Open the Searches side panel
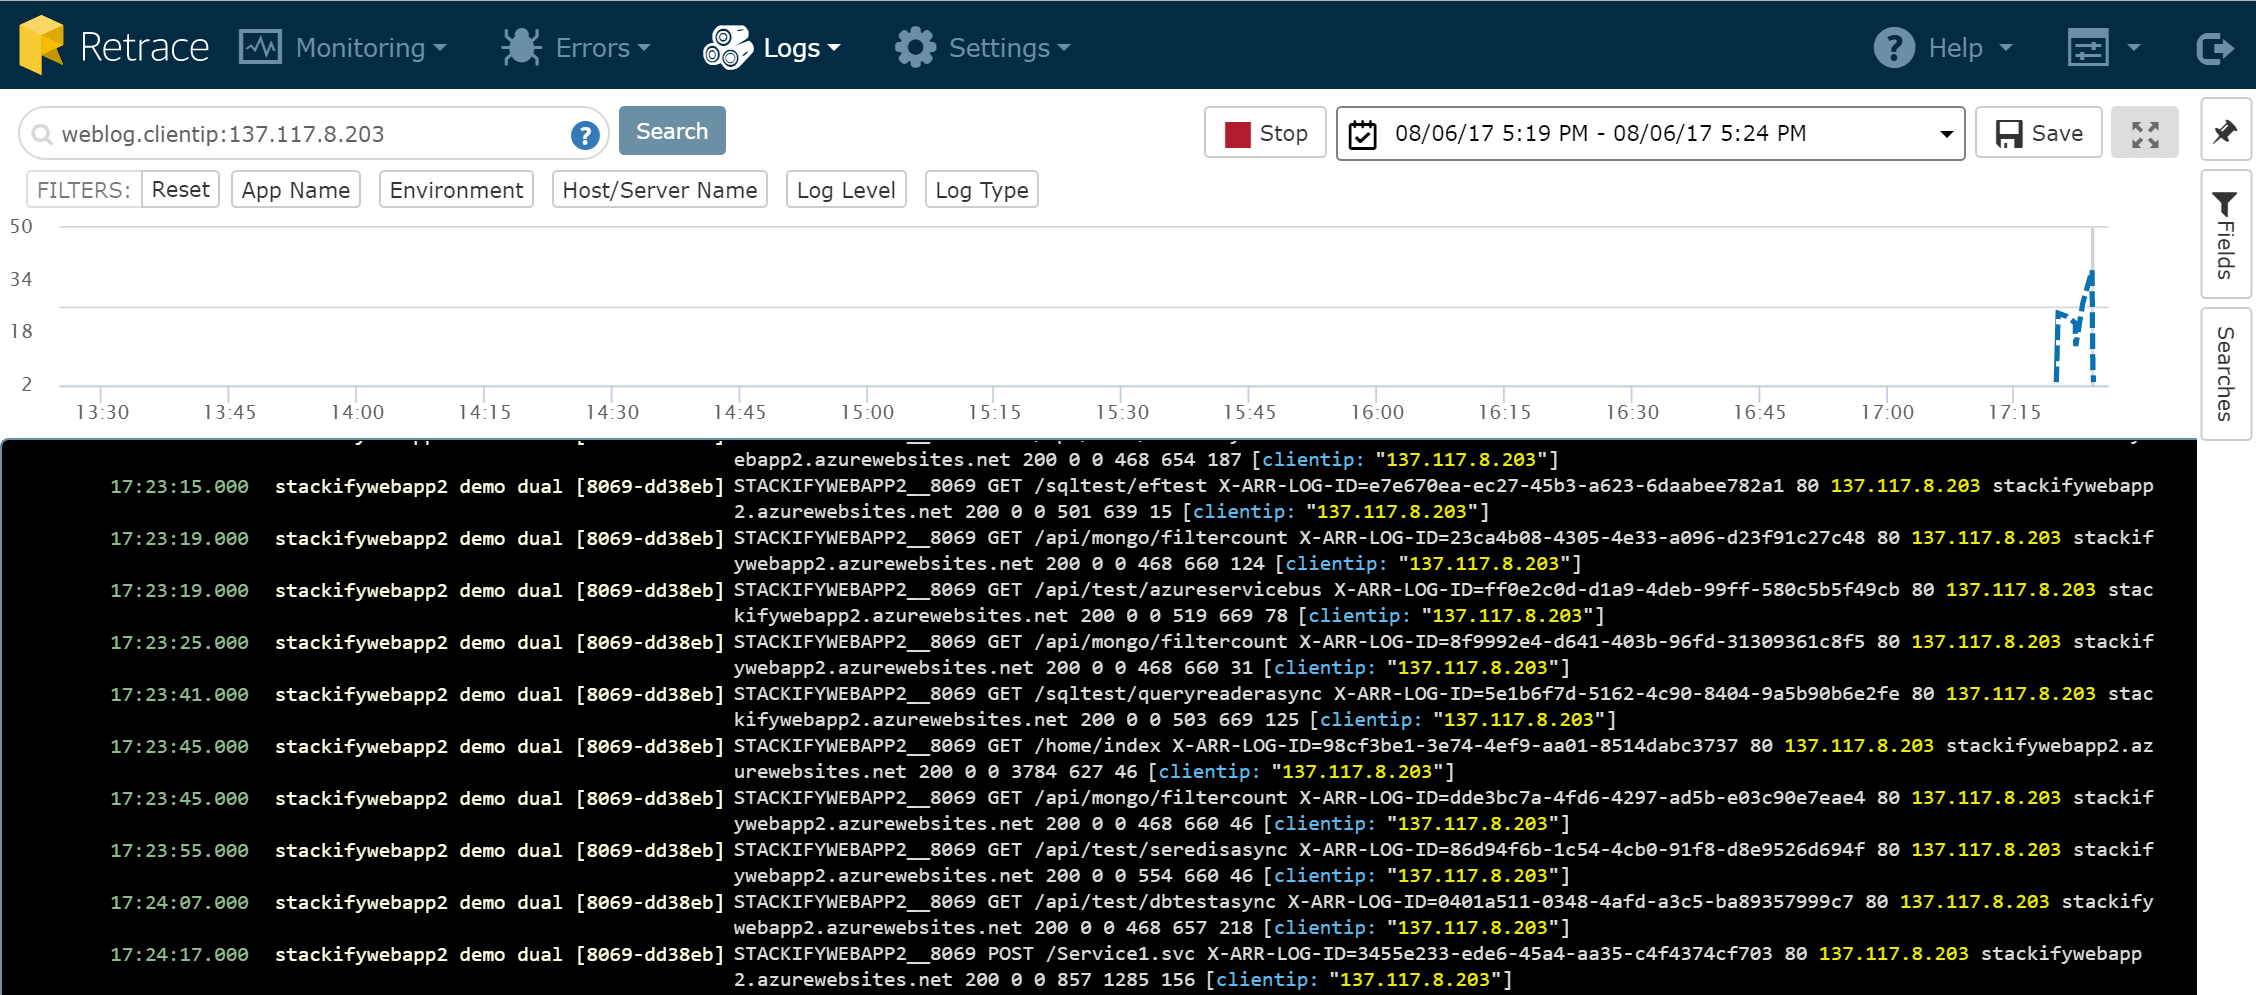 2225,373
